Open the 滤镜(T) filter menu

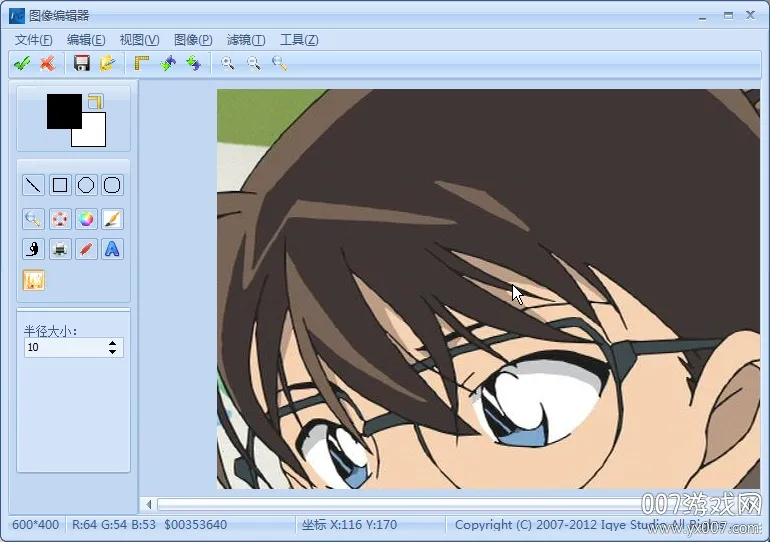coord(246,40)
